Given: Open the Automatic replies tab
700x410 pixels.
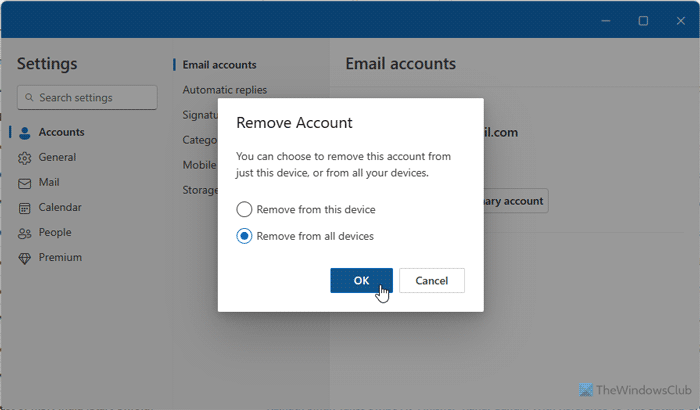Looking at the screenshot, I should [x=224, y=90].
